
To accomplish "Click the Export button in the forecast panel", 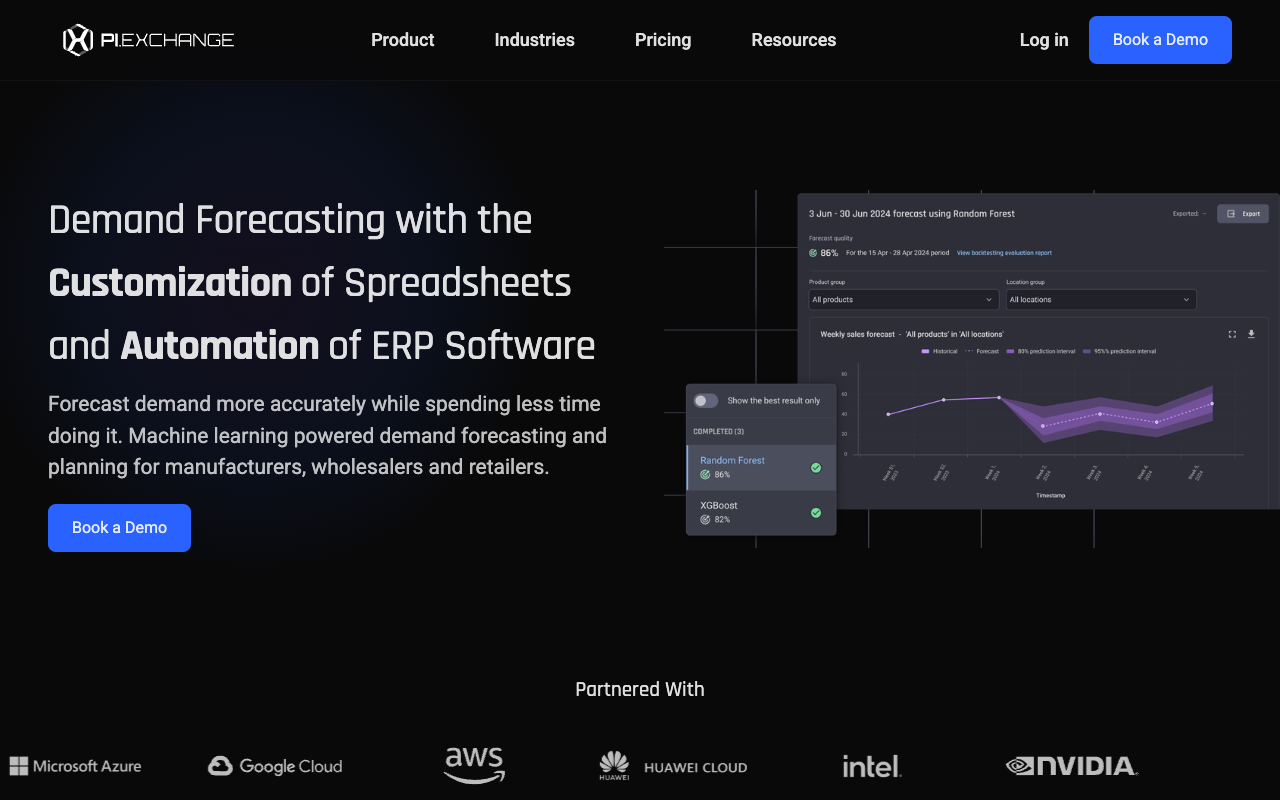I will pyautogui.click(x=1243, y=213).
